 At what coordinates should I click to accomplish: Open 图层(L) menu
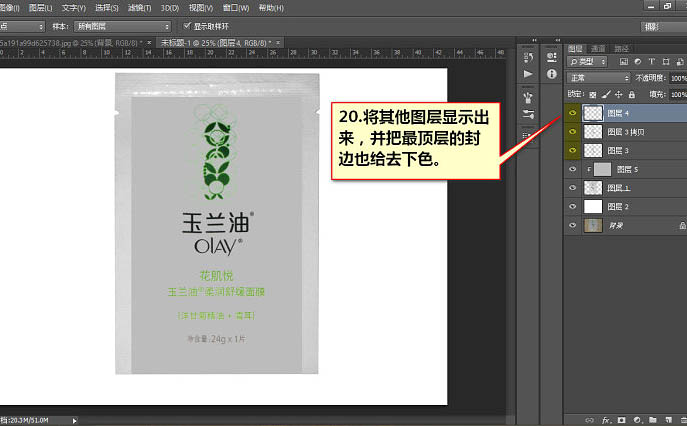pos(40,8)
